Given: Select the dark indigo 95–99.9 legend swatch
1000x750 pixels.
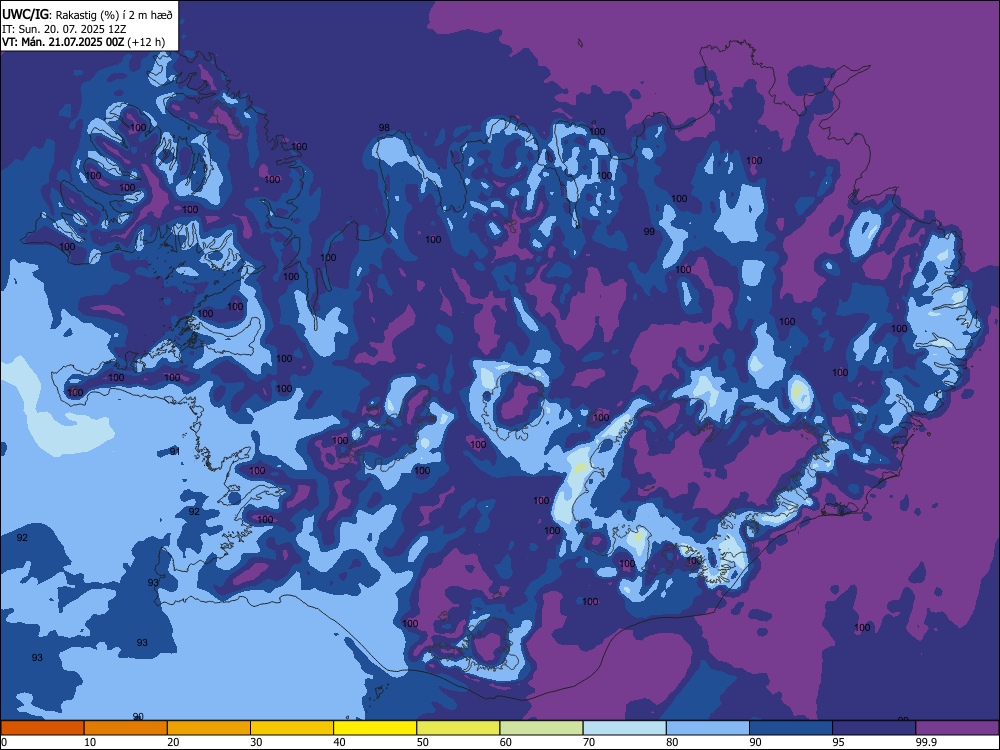Looking at the screenshot, I should 874,728.
